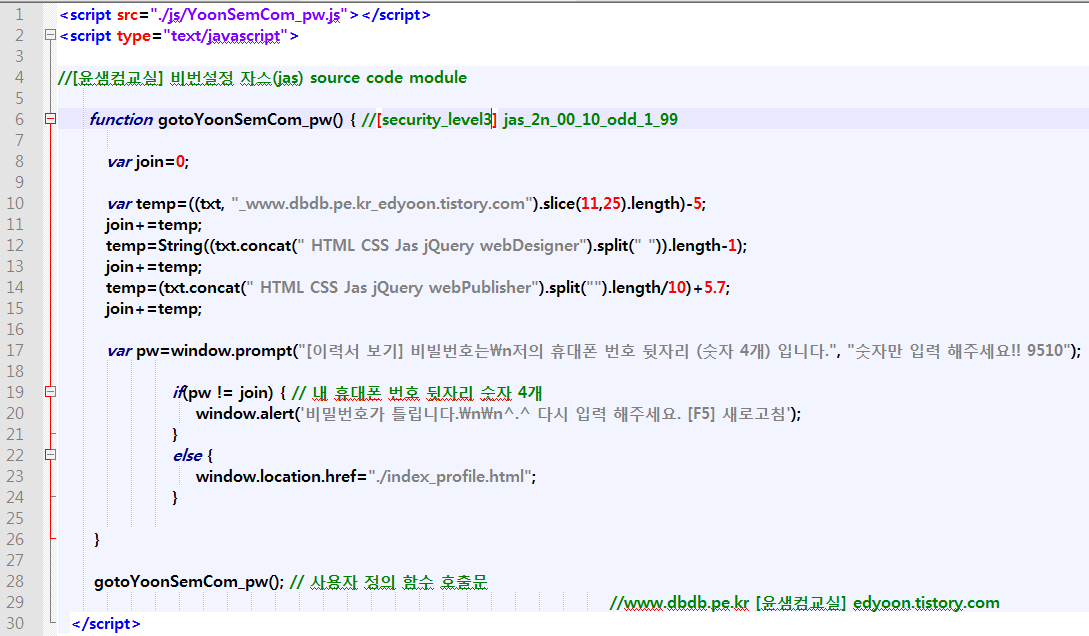Click the +5.7 value on line 14

(709, 287)
